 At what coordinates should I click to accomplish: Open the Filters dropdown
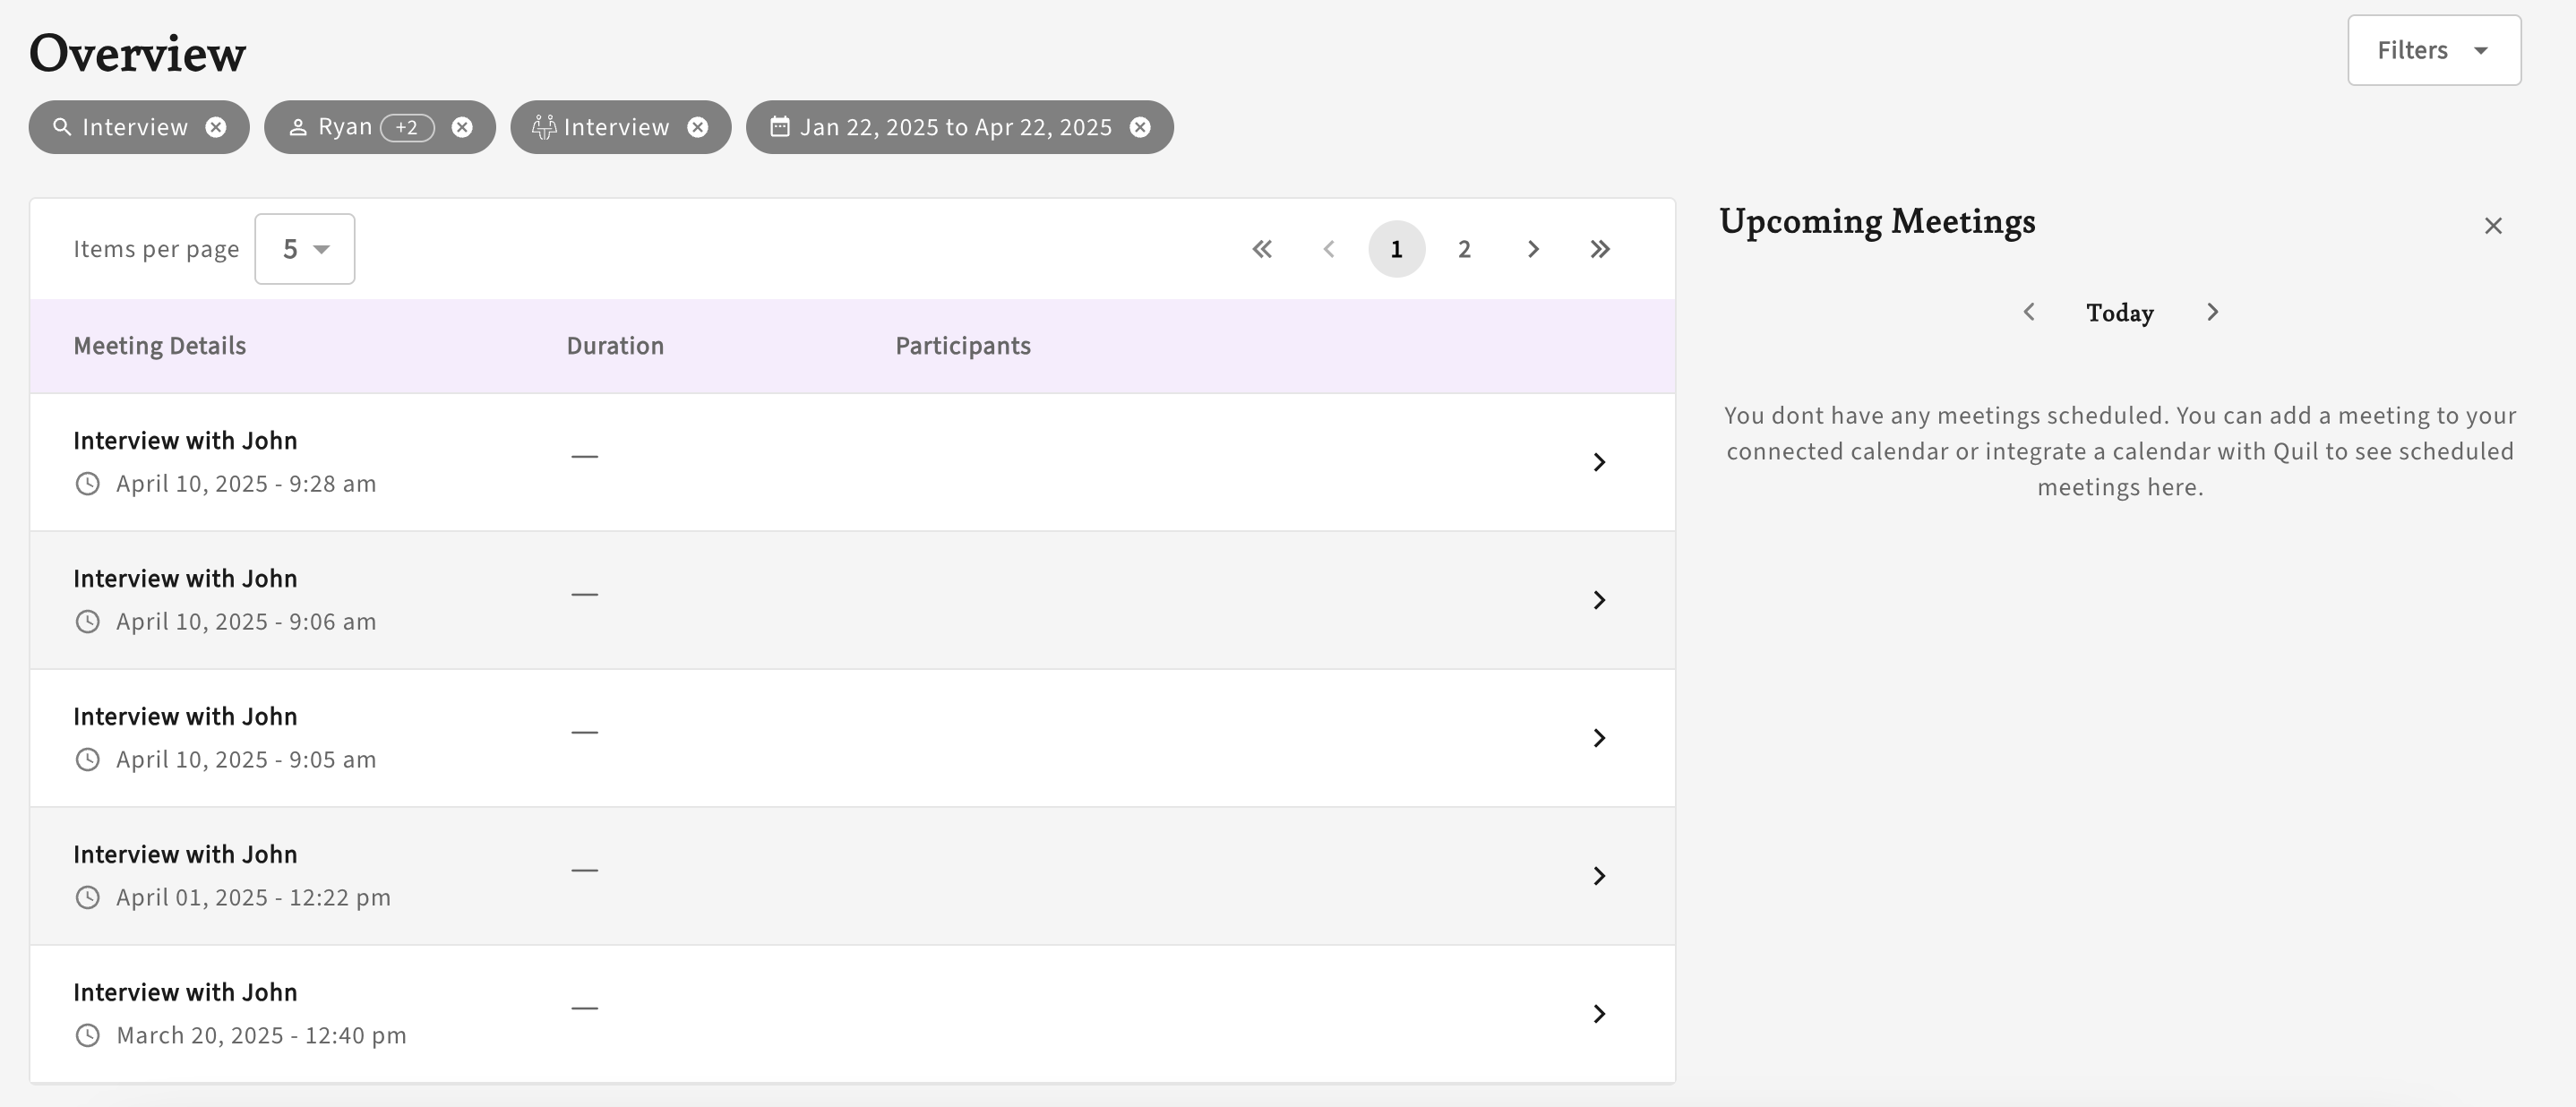pos(2434,50)
